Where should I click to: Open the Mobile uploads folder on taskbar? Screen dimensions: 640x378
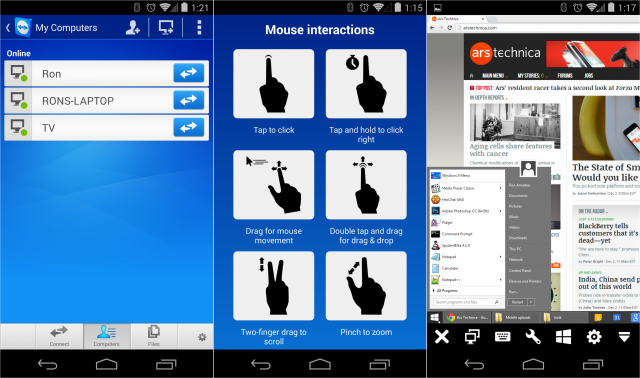(515, 317)
